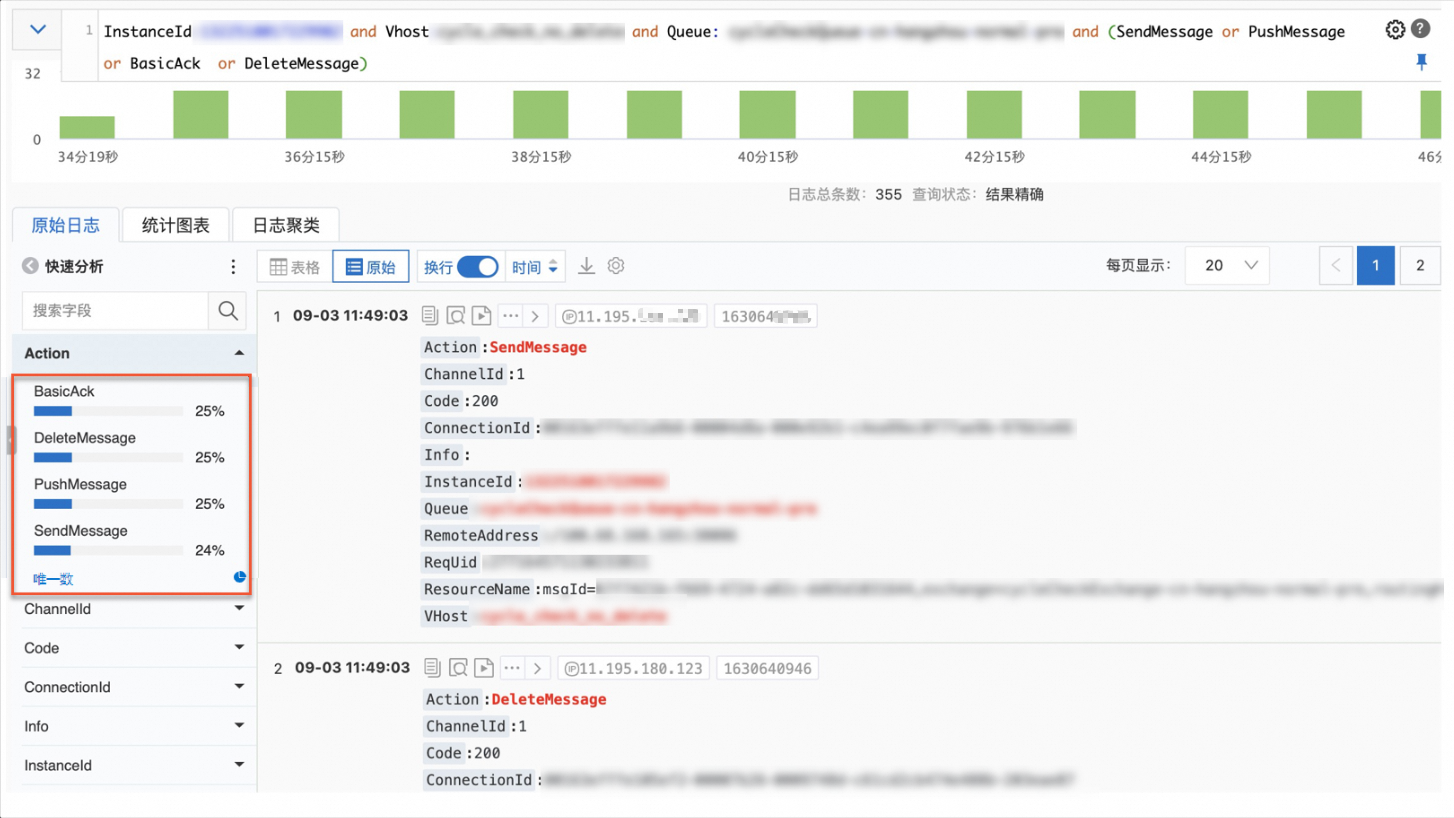Click the RemoteAddress key in log 1
1454x818 pixels.
point(480,535)
